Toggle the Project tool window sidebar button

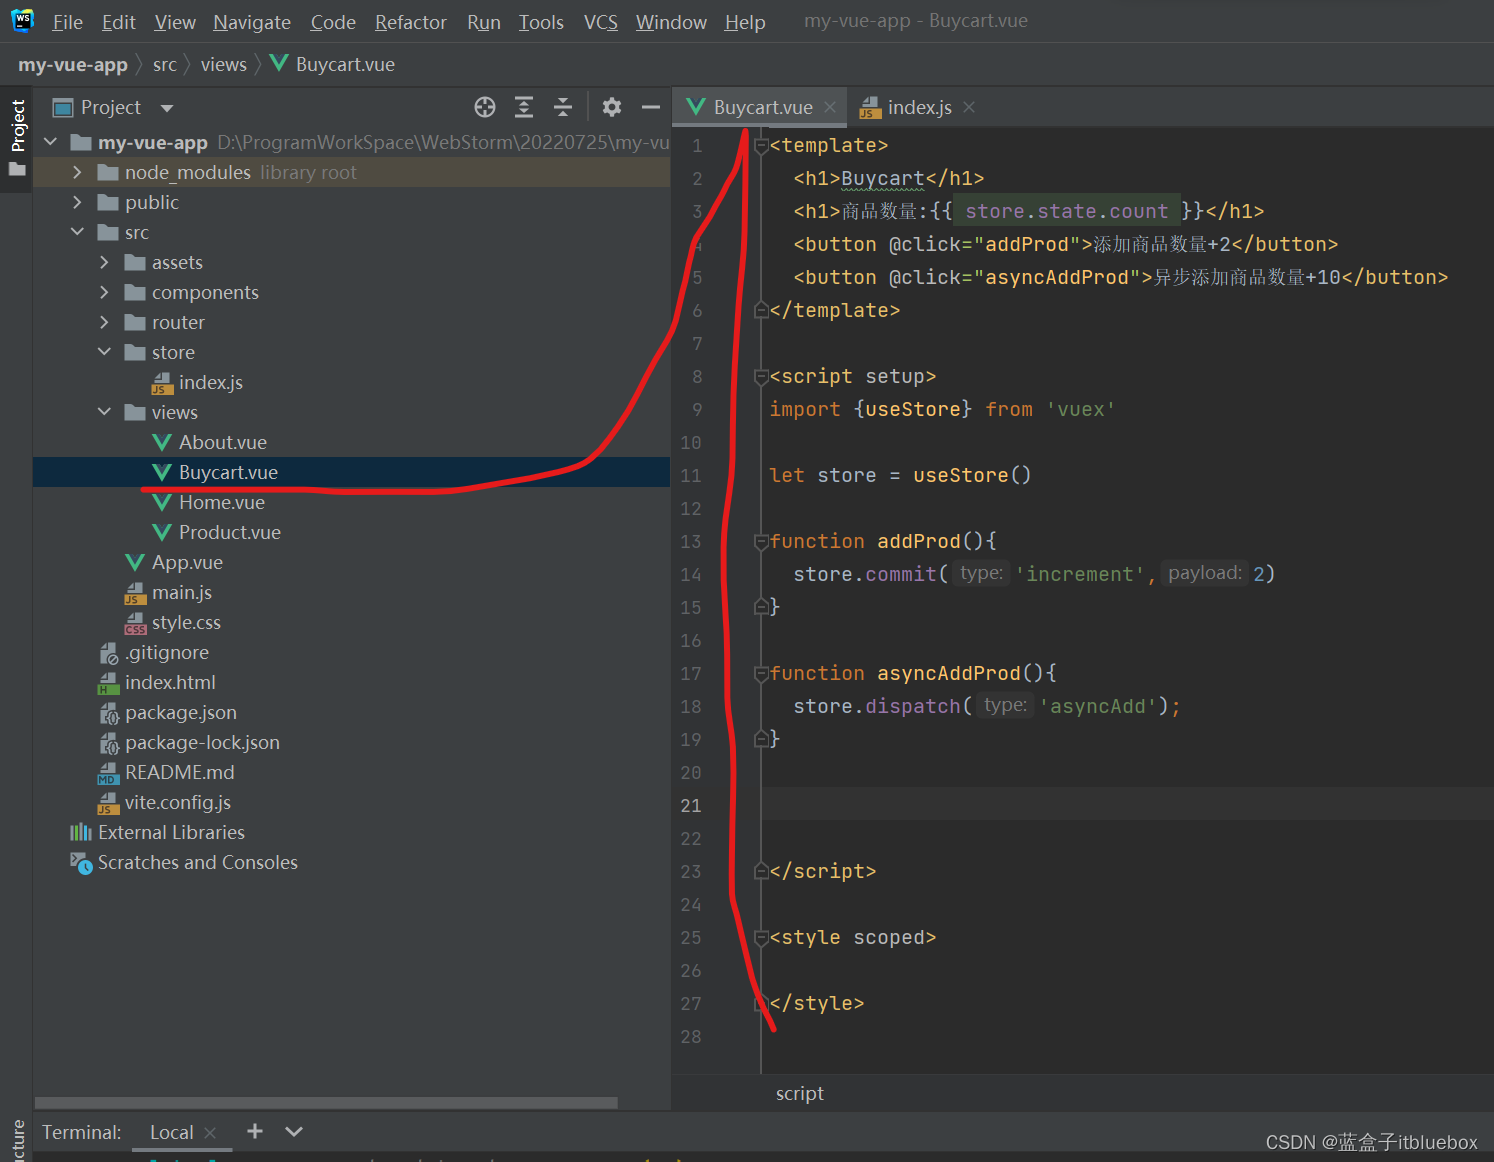[x=17, y=140]
